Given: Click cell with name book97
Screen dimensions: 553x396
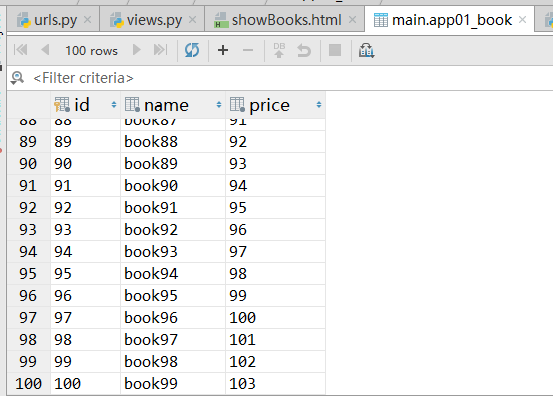Looking at the screenshot, I should click(173, 340).
